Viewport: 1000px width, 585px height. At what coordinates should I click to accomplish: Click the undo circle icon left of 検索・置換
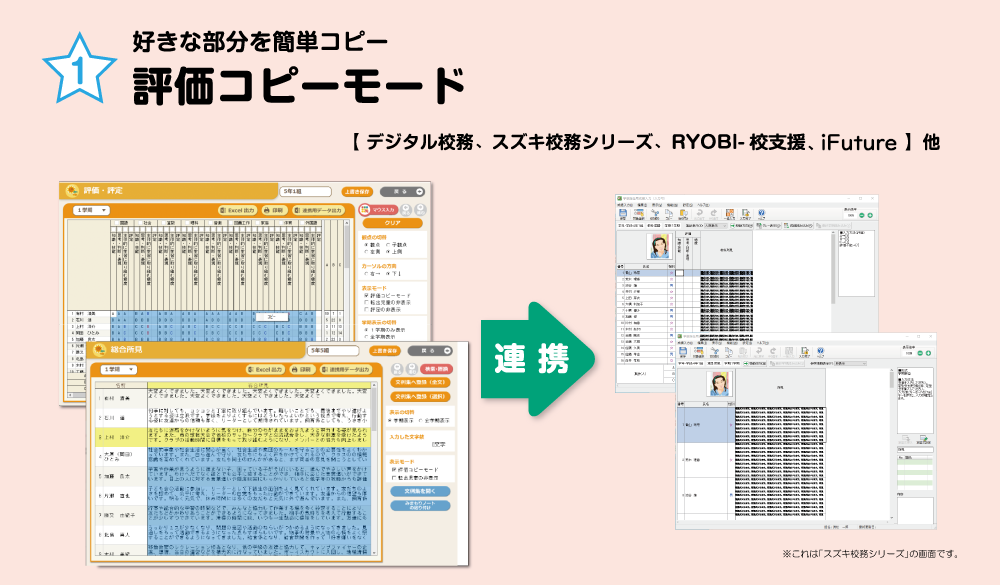(397, 369)
